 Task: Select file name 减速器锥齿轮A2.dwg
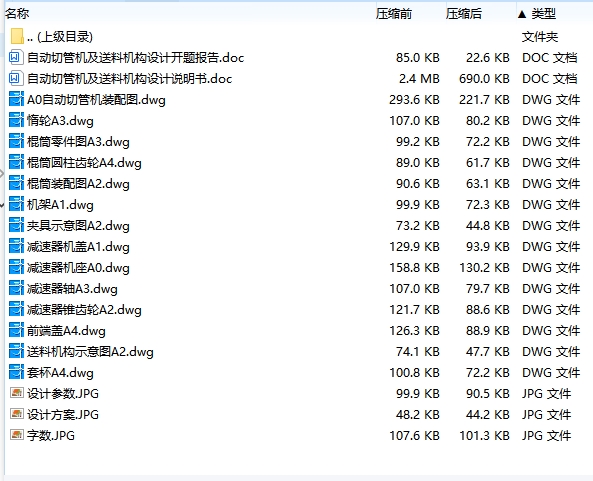(x=84, y=310)
